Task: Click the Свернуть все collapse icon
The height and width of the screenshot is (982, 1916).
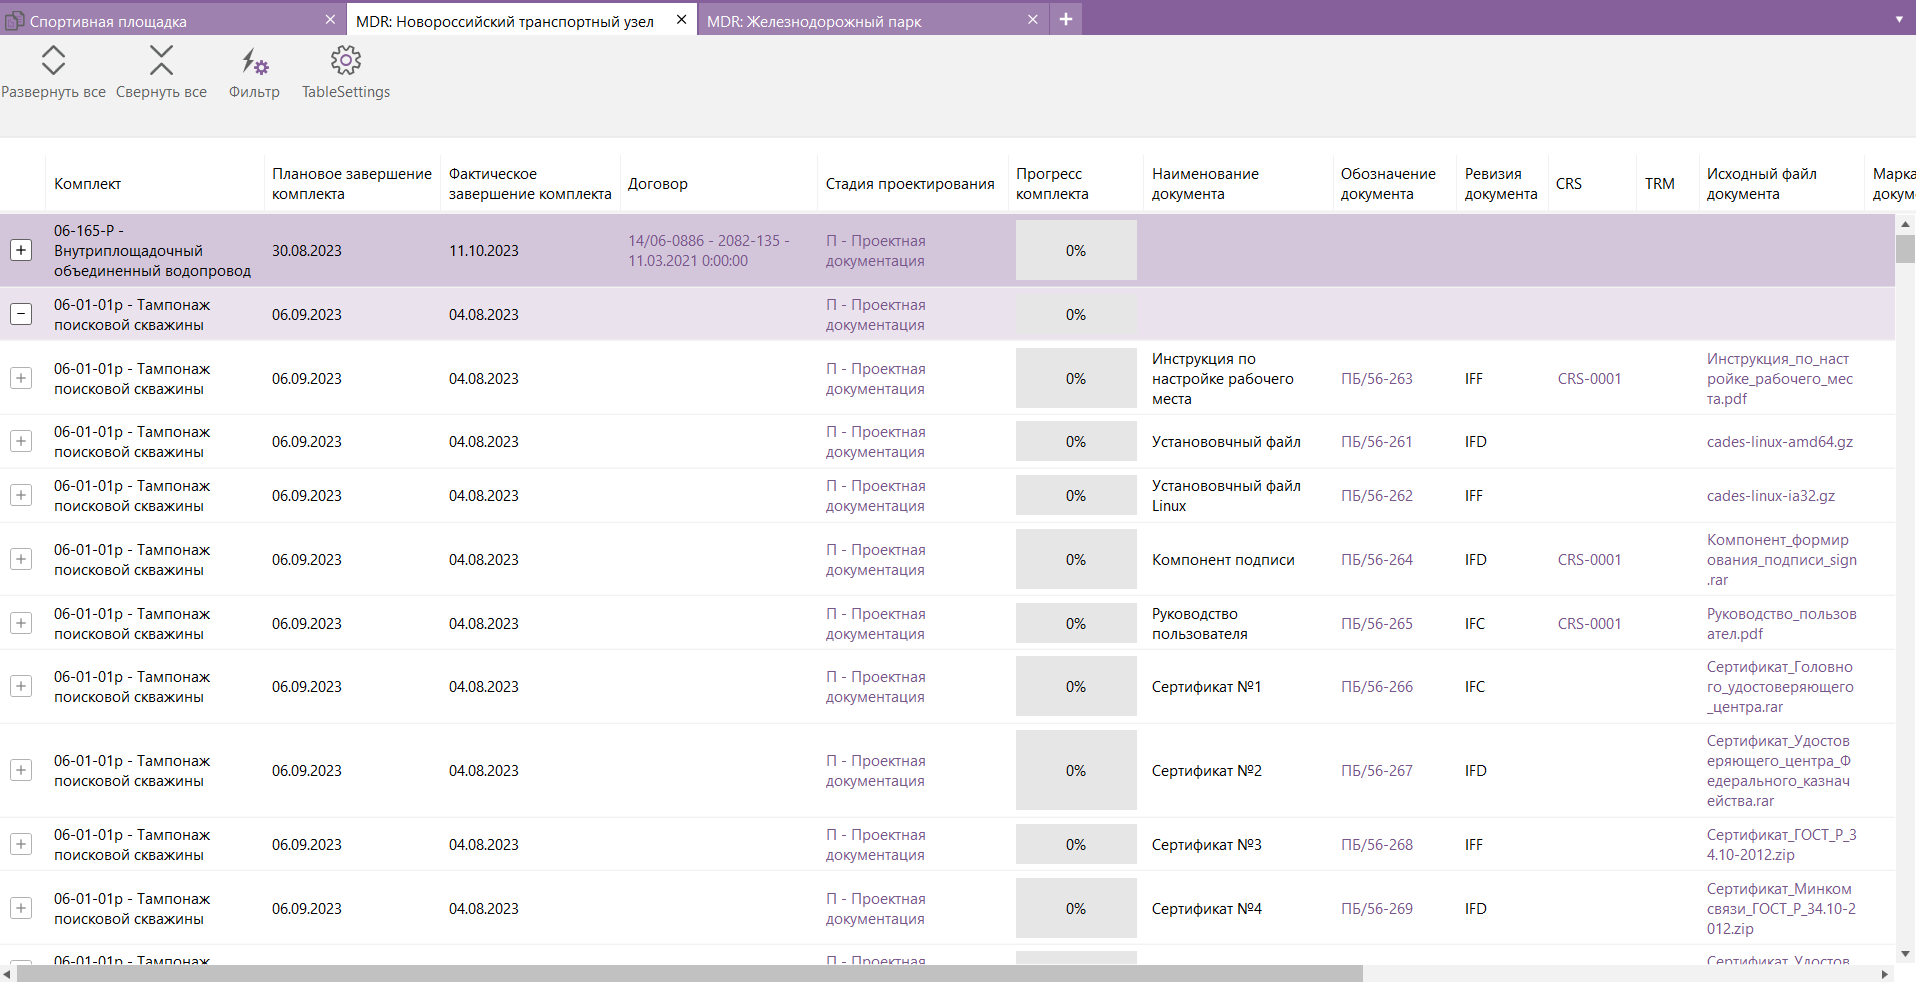Action: click(161, 61)
